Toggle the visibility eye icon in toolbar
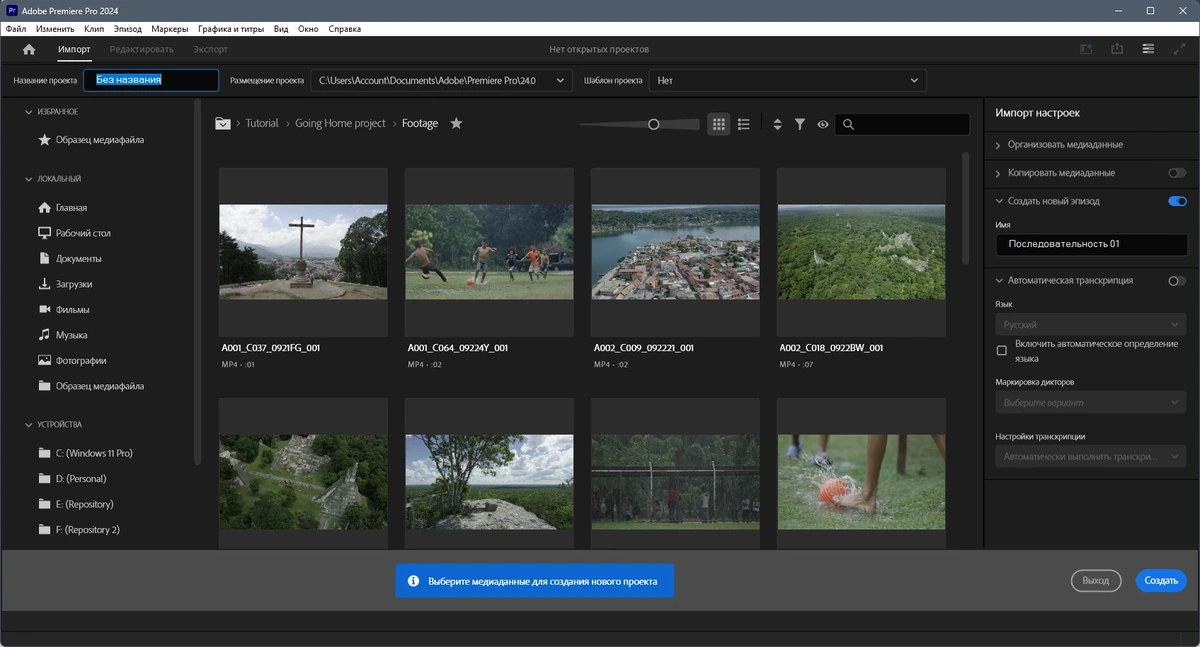The width and height of the screenshot is (1200, 647). click(x=823, y=124)
